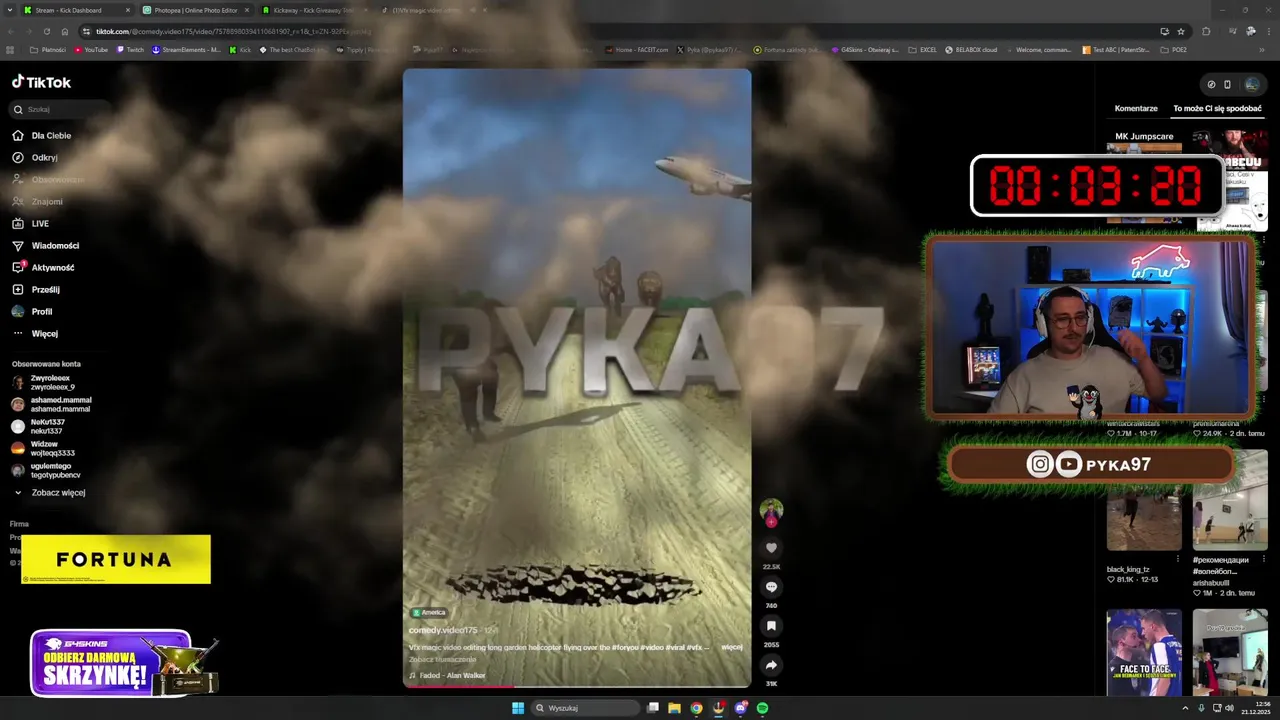Expand Zobacz więcej followed accounts
Screen dimensions: 1280x720
point(58,492)
